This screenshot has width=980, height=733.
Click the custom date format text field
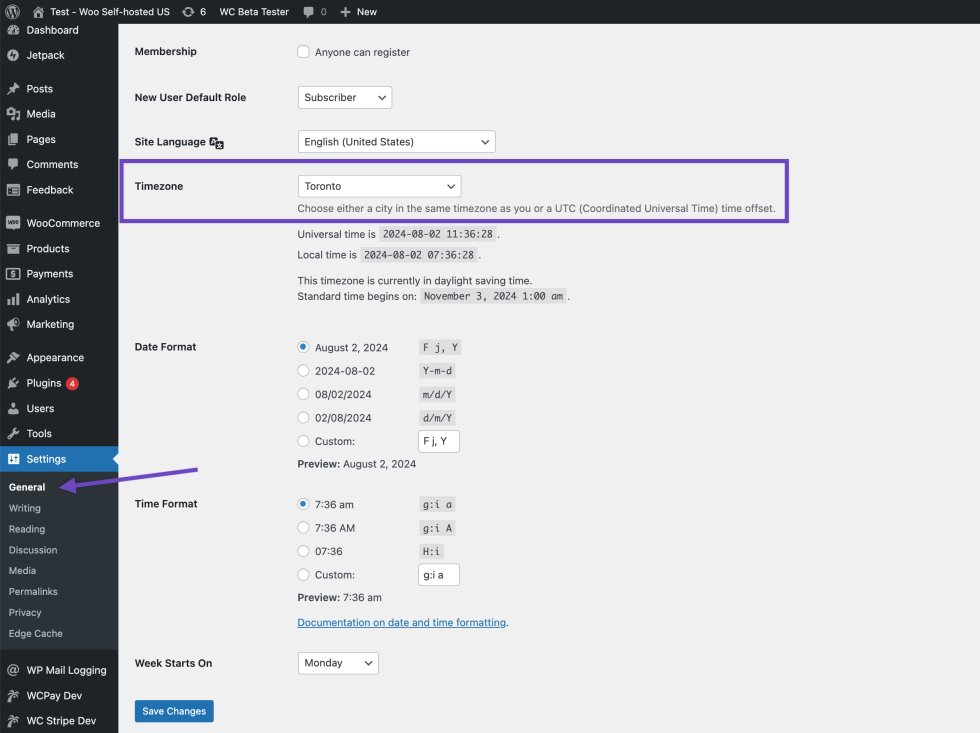(438, 441)
